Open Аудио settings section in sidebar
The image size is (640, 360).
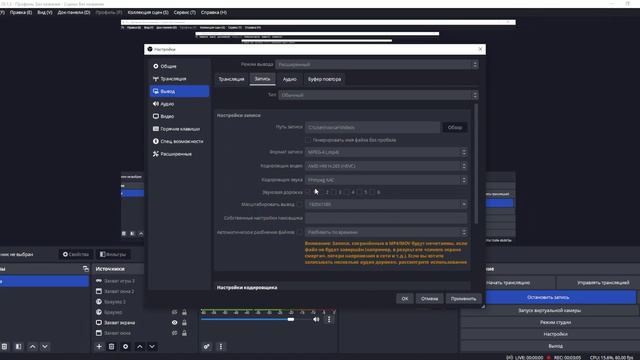(x=180, y=104)
